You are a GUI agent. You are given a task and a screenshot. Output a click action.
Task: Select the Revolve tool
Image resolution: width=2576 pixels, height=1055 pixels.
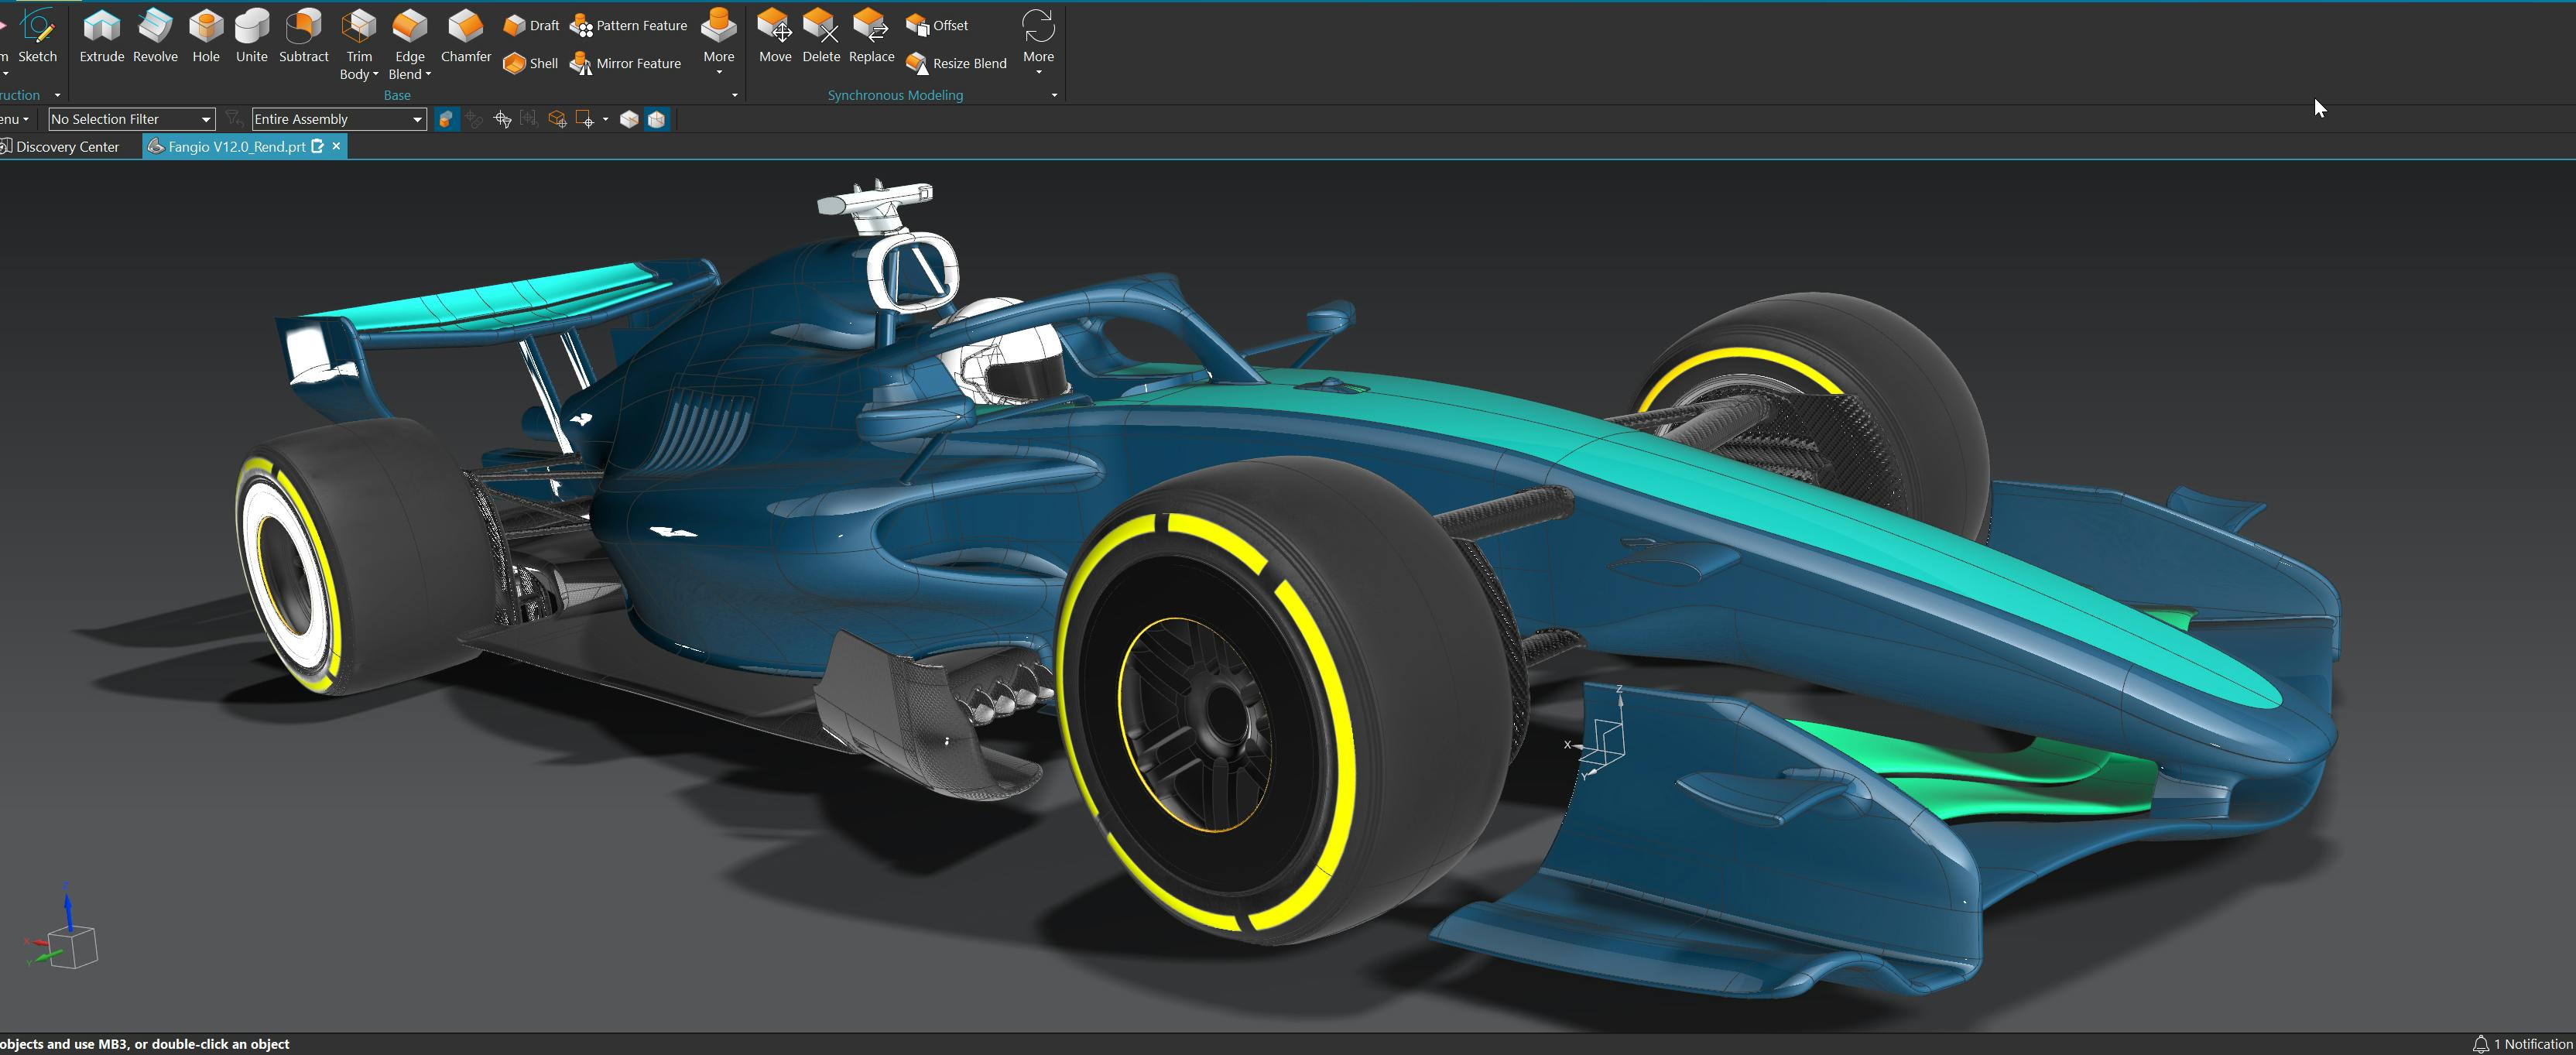(155, 36)
